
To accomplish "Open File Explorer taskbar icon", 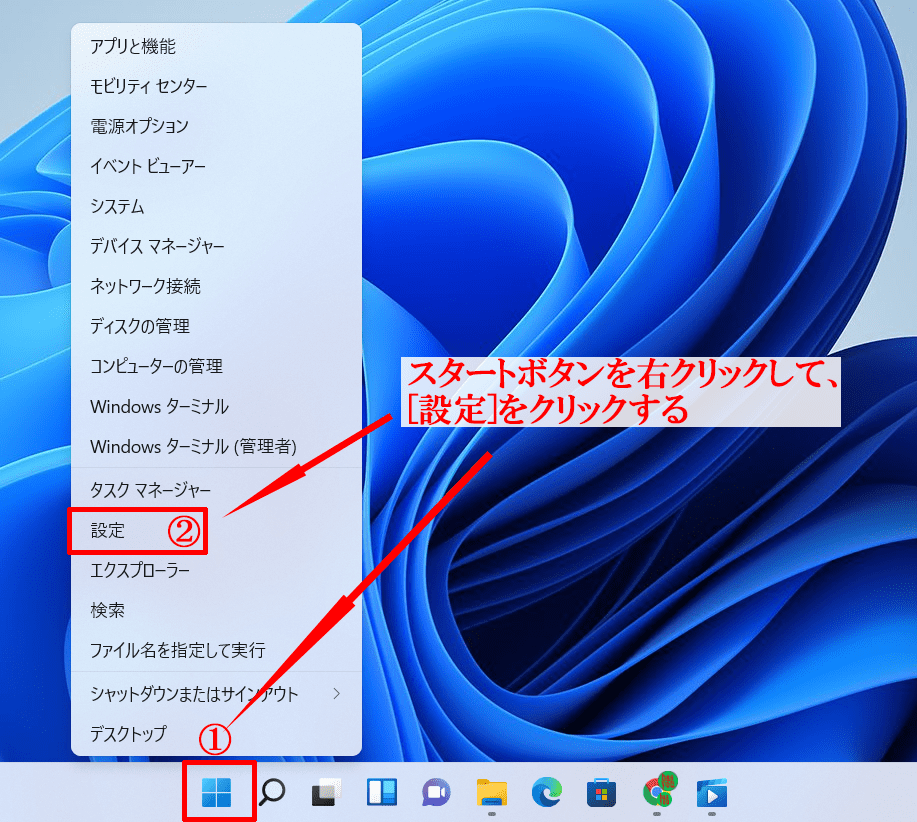I will (491, 793).
